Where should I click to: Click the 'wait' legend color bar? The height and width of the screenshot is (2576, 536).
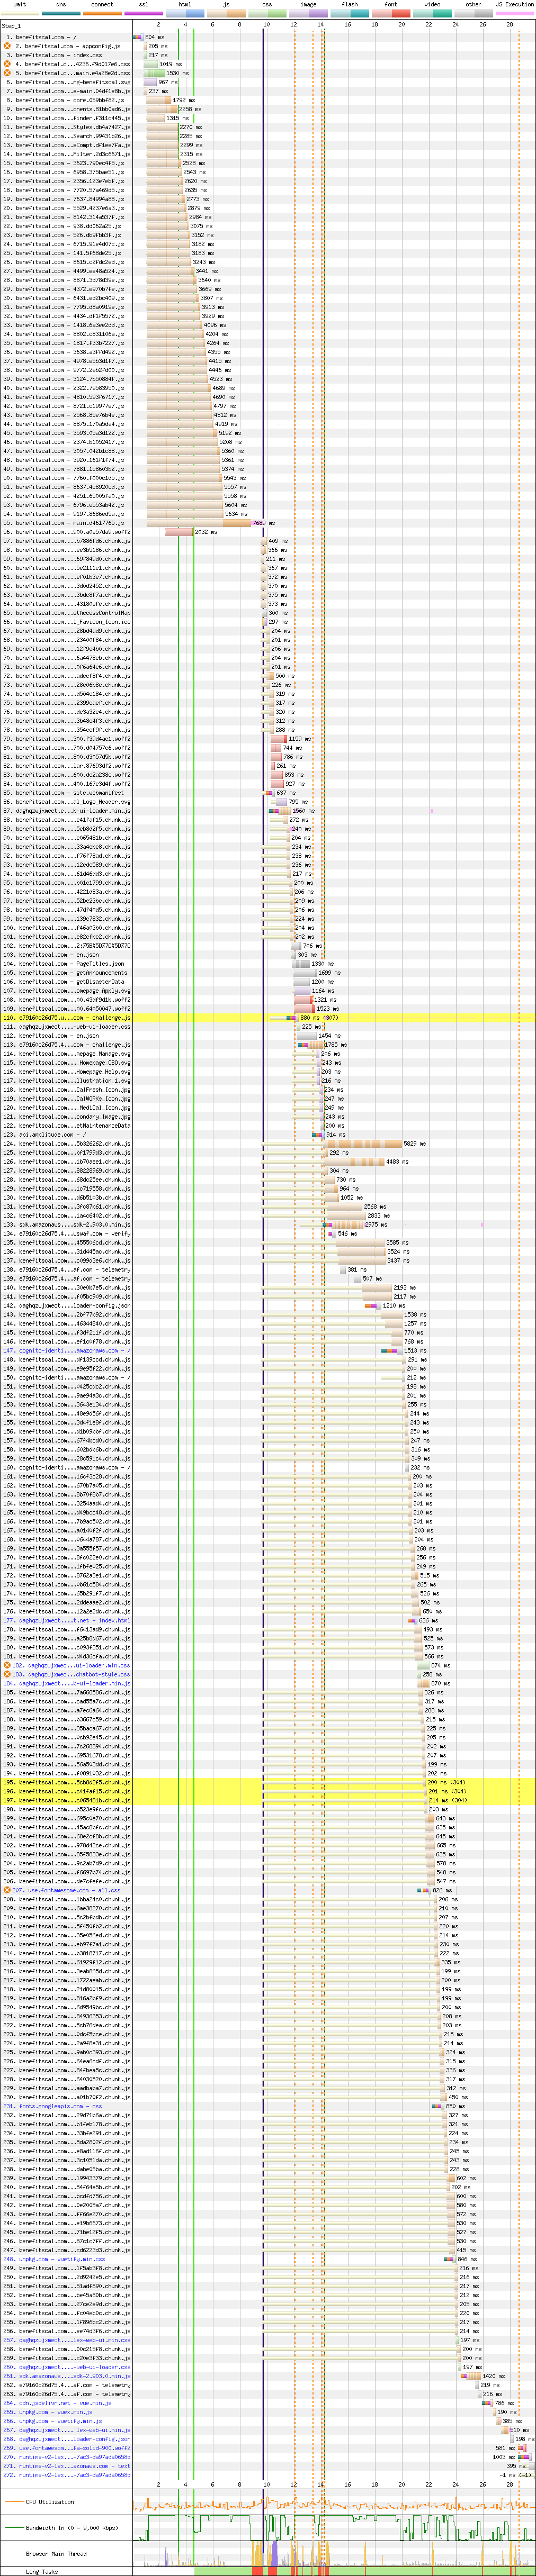20,13
